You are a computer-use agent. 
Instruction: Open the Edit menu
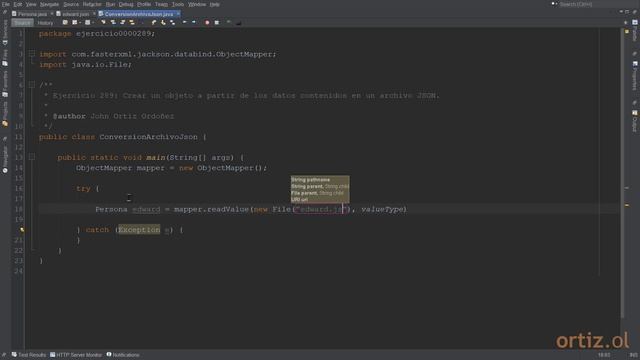(18, 4)
